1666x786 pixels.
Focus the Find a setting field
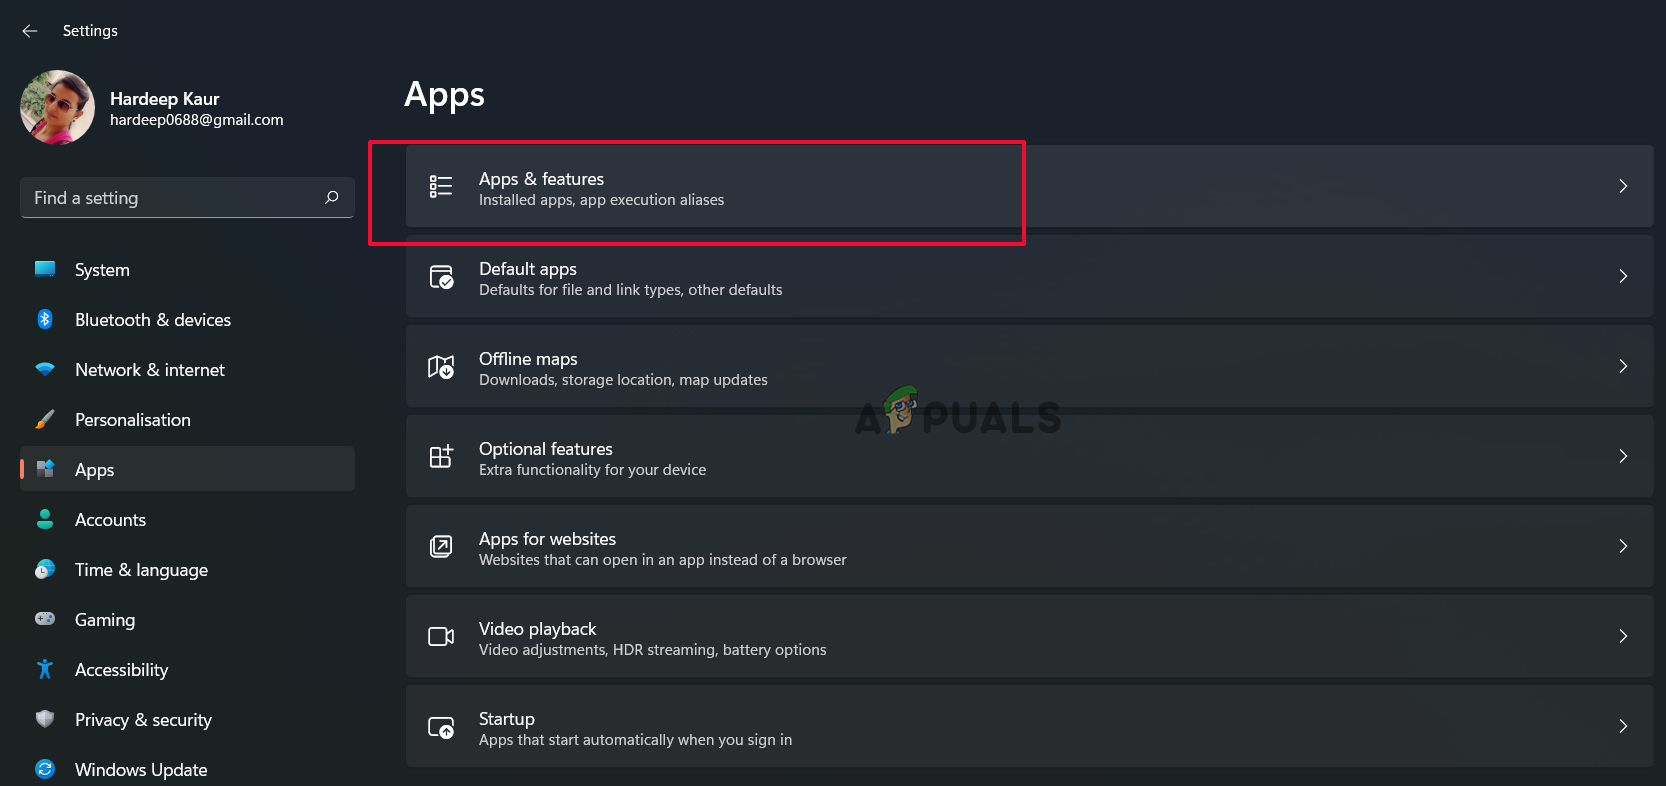pyautogui.click(x=170, y=198)
